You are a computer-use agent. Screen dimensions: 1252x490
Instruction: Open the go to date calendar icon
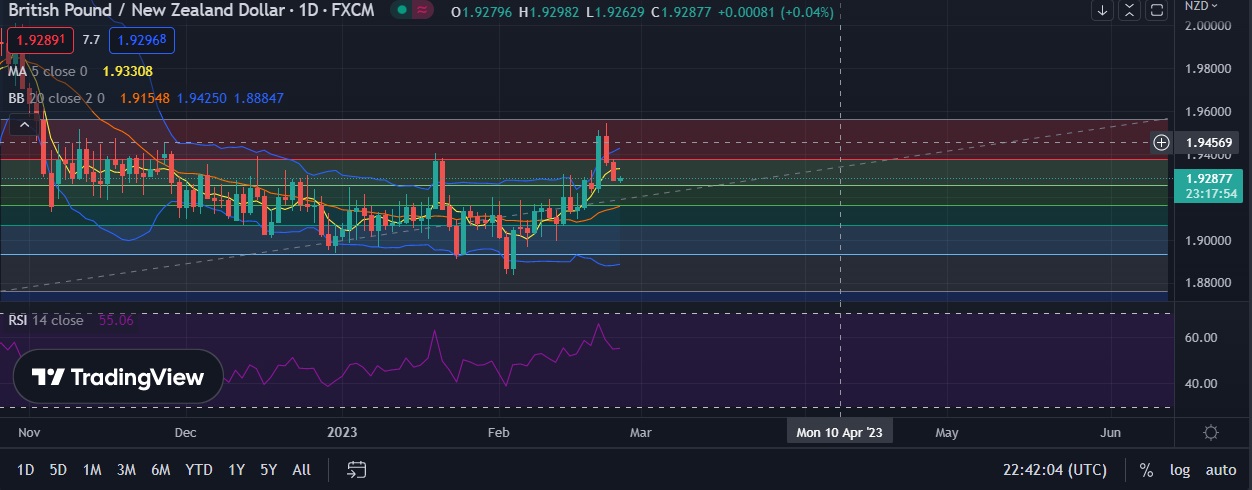coord(356,469)
